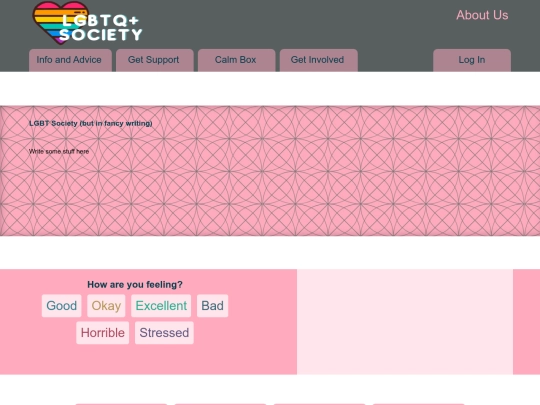This screenshot has width=540, height=405.
Task: Open the About Us link
Action: 482,15
